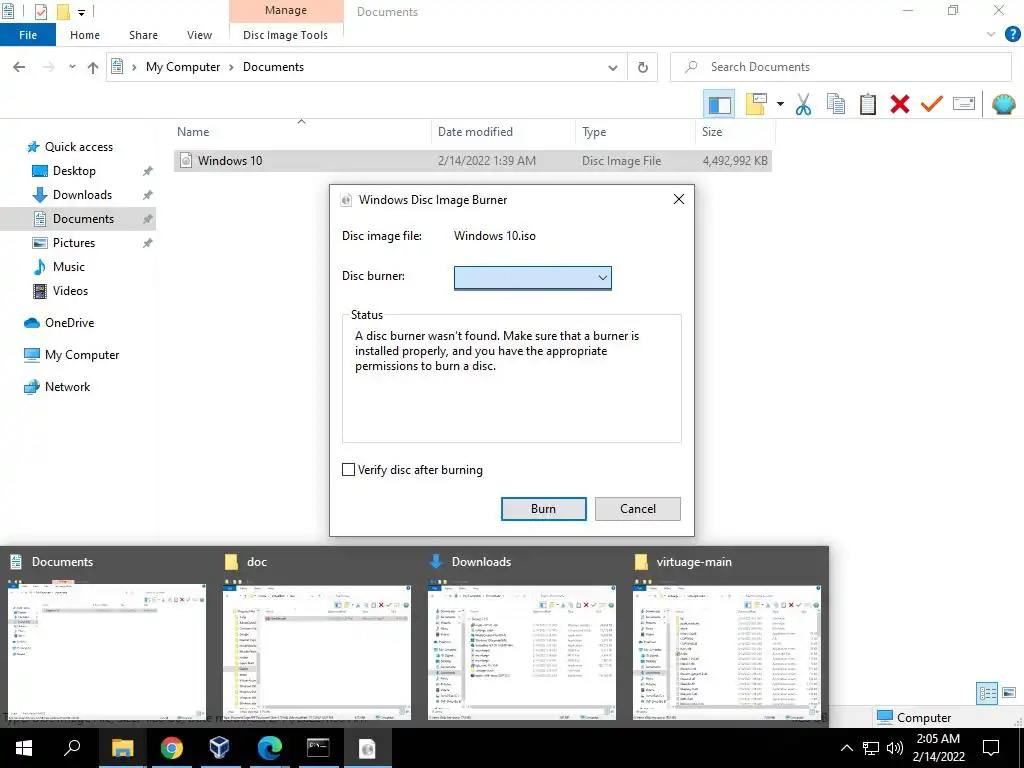Open Music in the navigation pane
The width and height of the screenshot is (1024, 768).
pyautogui.click(x=69, y=266)
